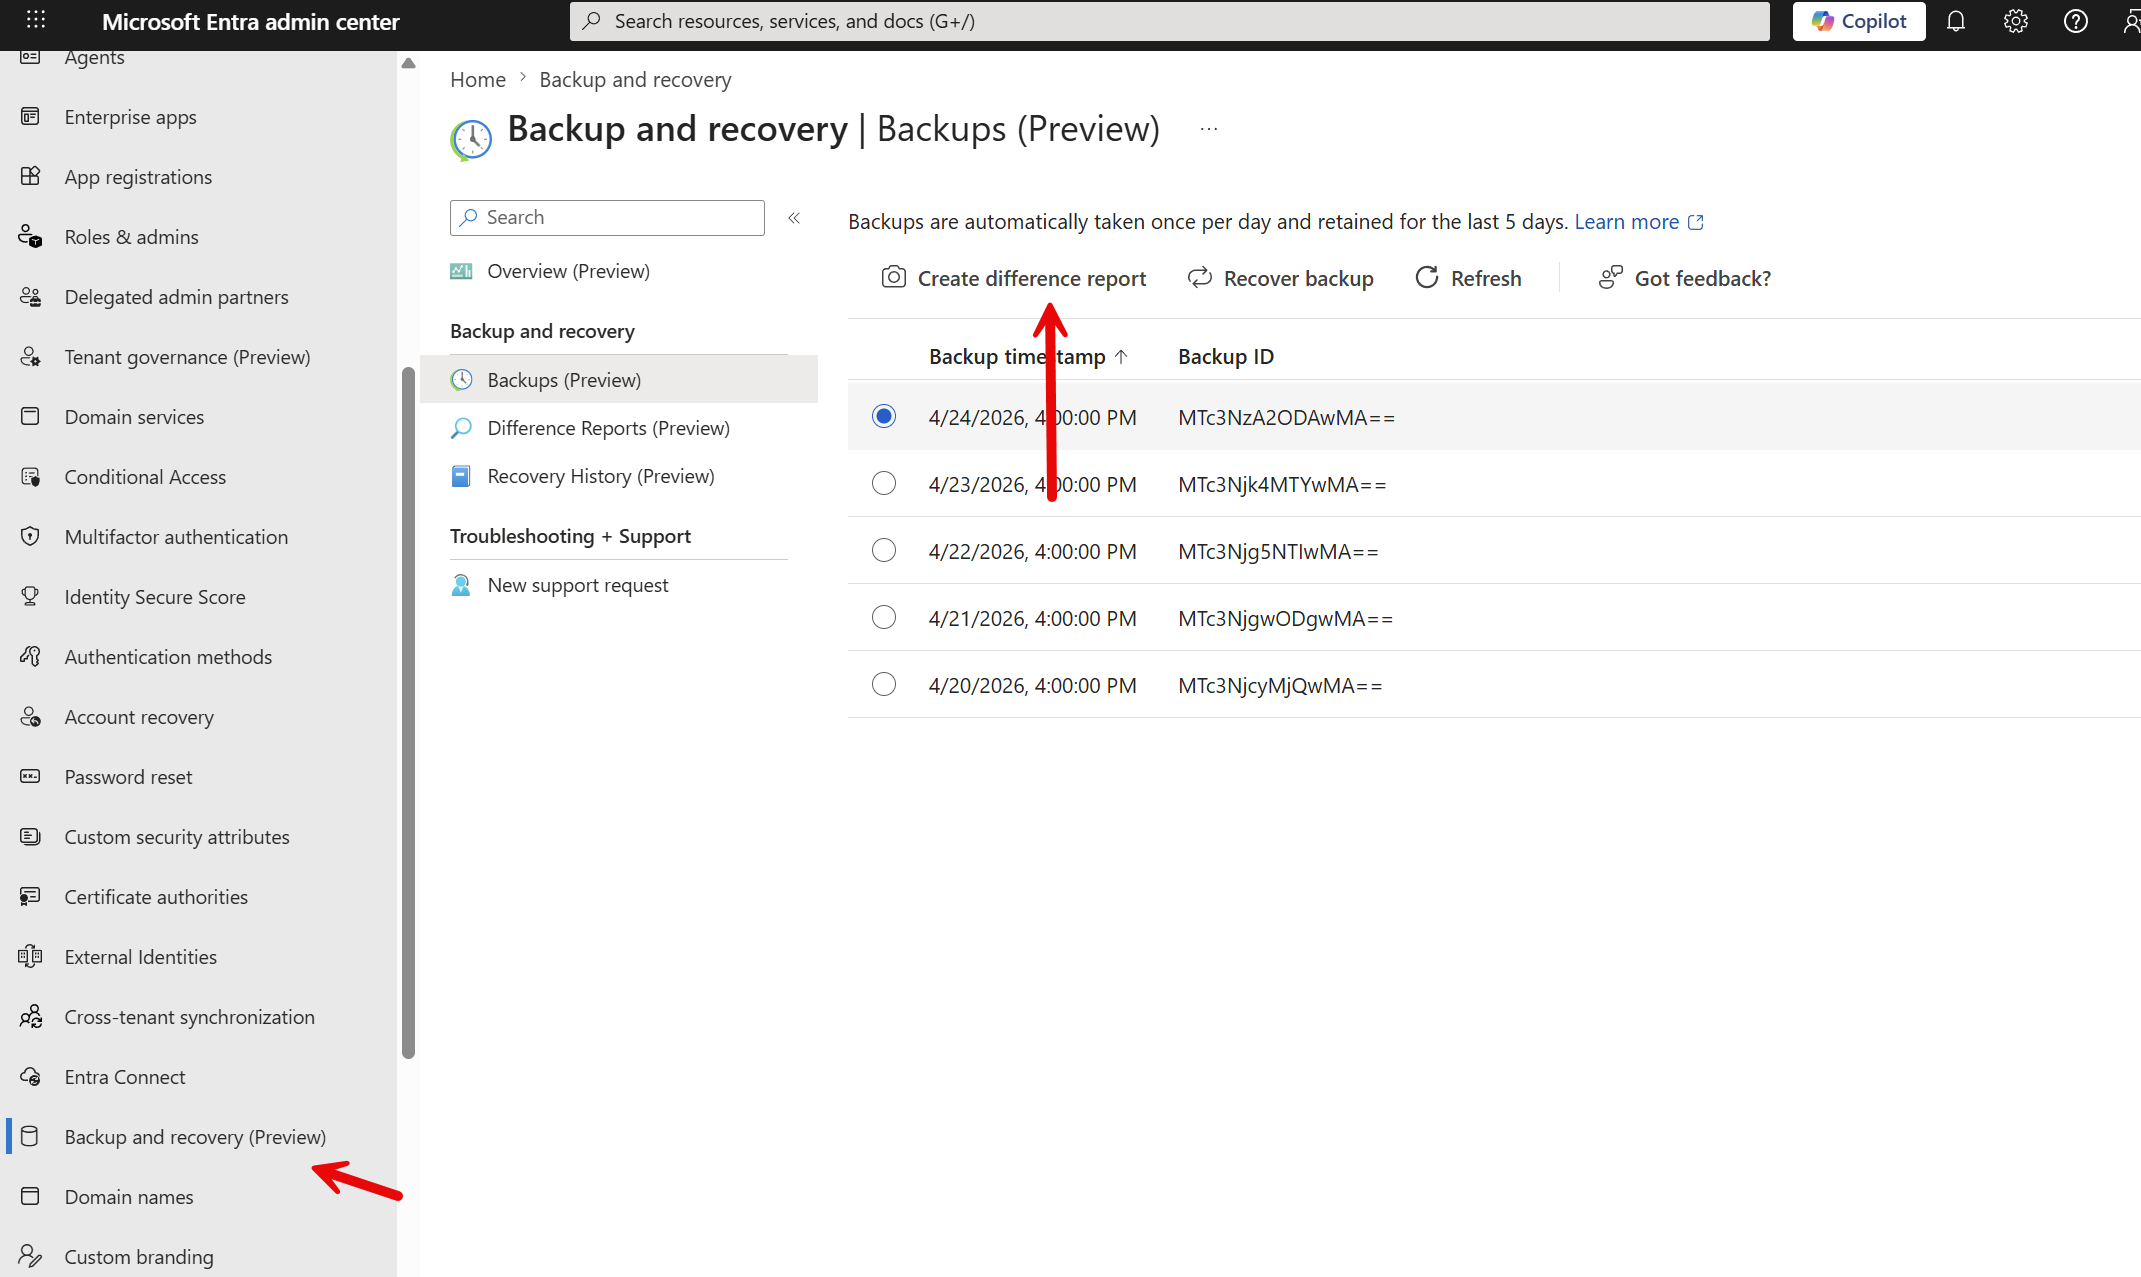Click Got feedback? icon

coord(1610,278)
